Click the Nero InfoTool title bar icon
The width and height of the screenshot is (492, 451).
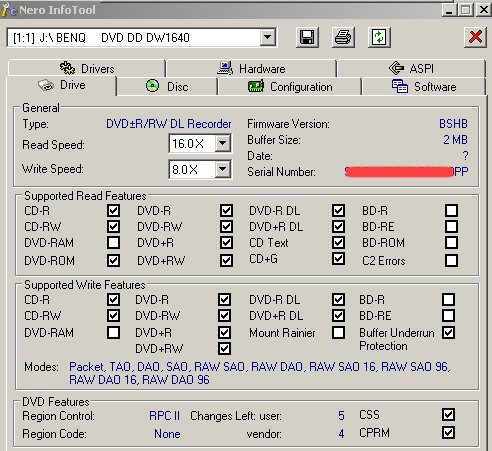pos(8,10)
